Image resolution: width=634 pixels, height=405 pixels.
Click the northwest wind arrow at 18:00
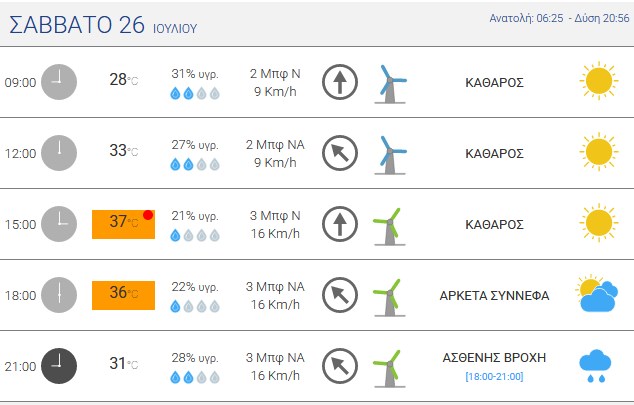340,295
